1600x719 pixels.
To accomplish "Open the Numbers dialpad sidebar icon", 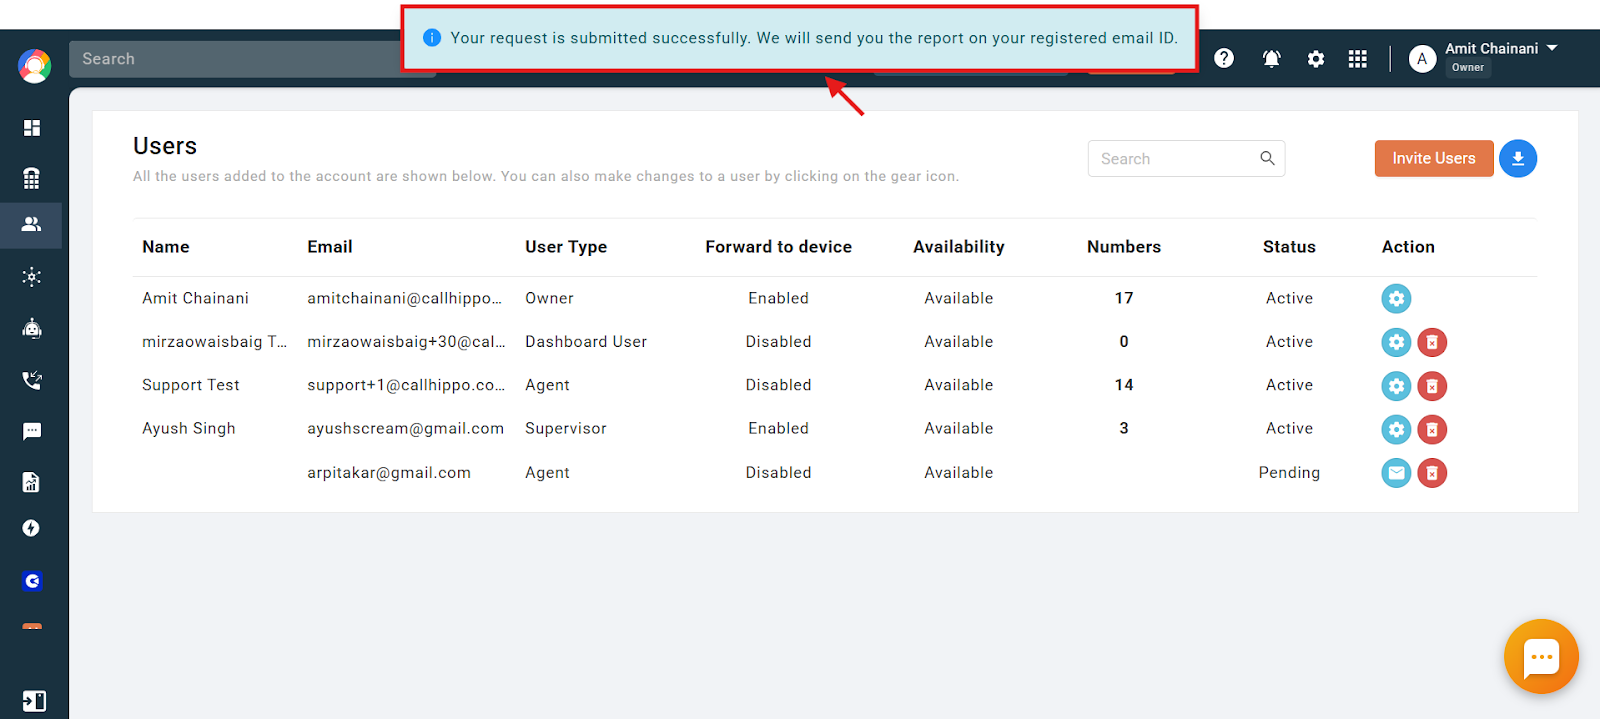I will [x=32, y=178].
